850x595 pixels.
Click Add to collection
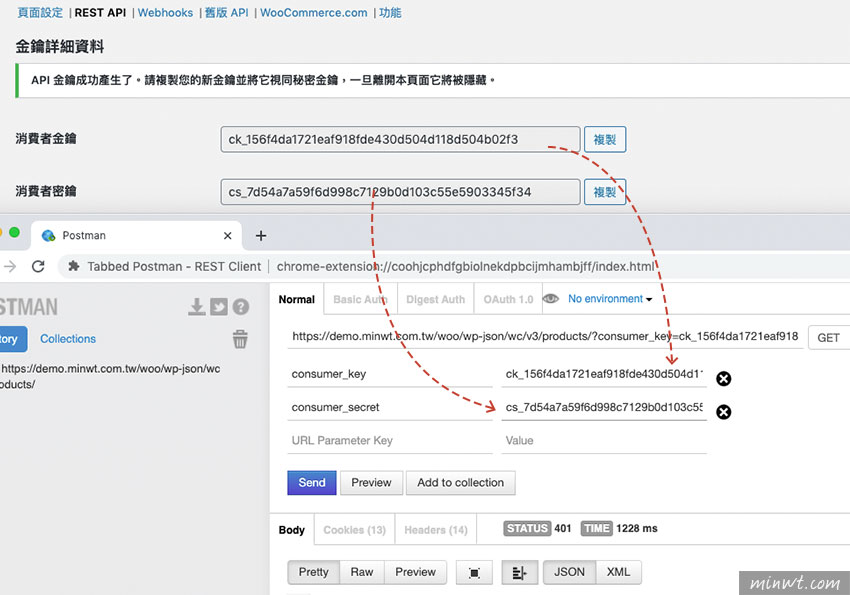tap(460, 482)
